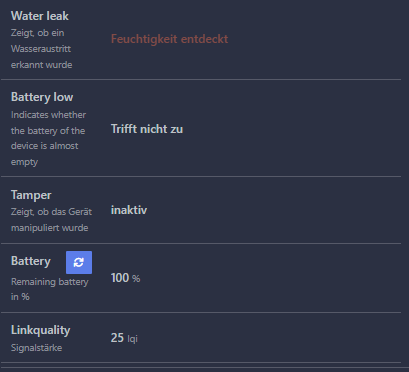The width and height of the screenshot is (409, 372).
Task: Select the 'Feuchtigkeit entdeckt' water leak status
Action: (169, 39)
